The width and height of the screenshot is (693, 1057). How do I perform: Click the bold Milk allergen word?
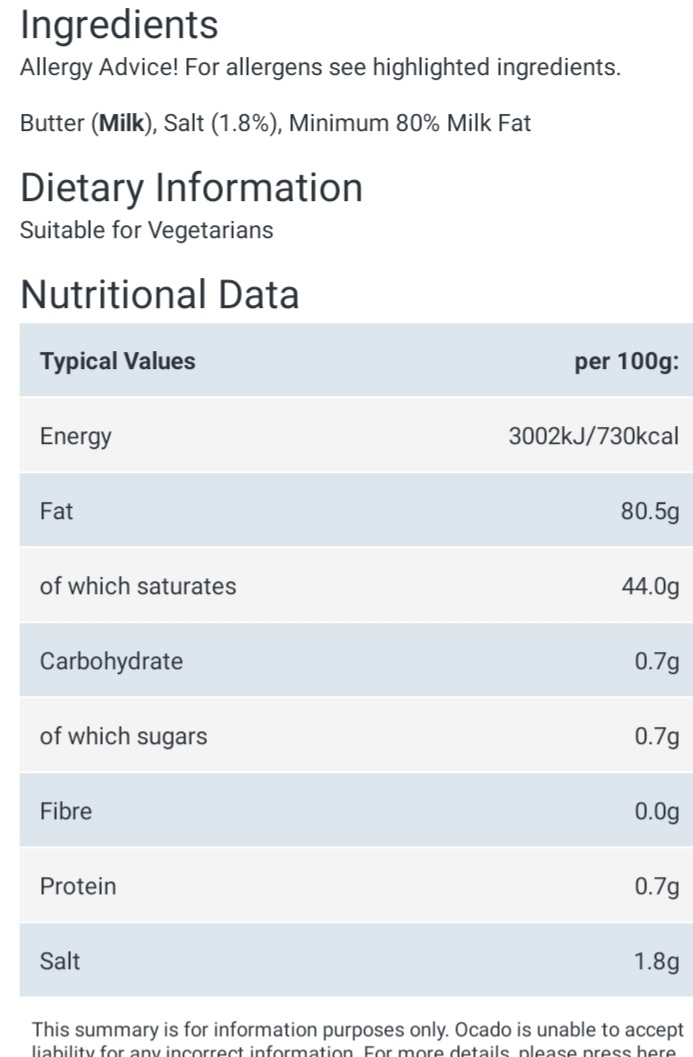click(121, 123)
